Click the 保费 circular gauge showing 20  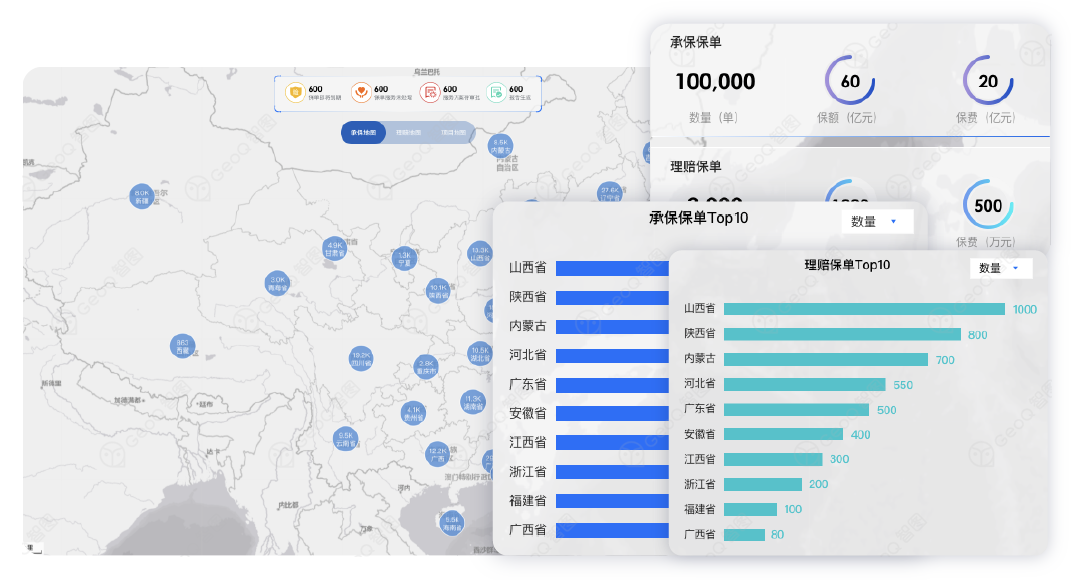pyautogui.click(x=988, y=81)
